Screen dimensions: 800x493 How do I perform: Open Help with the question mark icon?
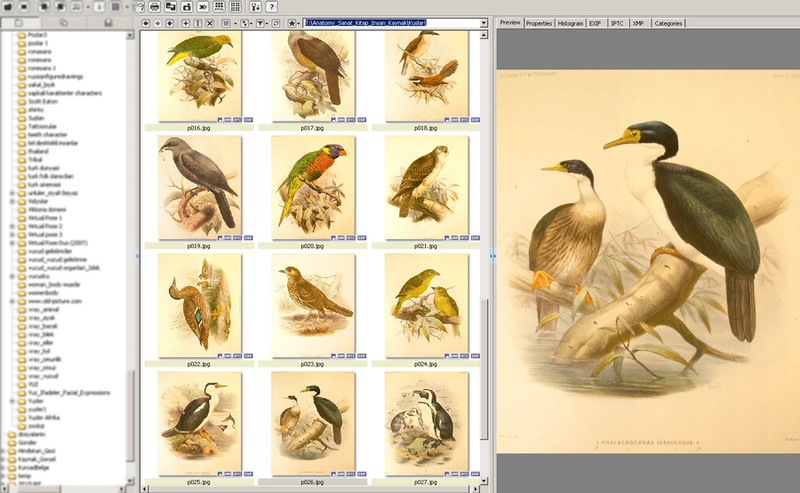(271, 7)
